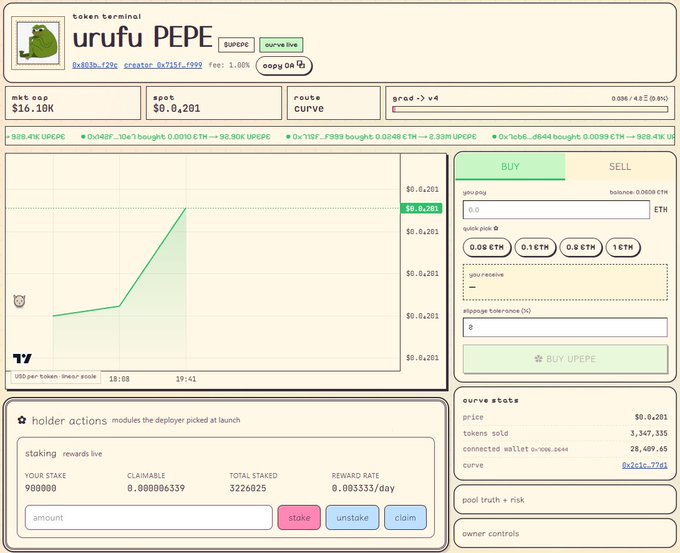Screen dimensions: 680x553
Task: Click the 19:41 time axis label
Action: (186, 379)
